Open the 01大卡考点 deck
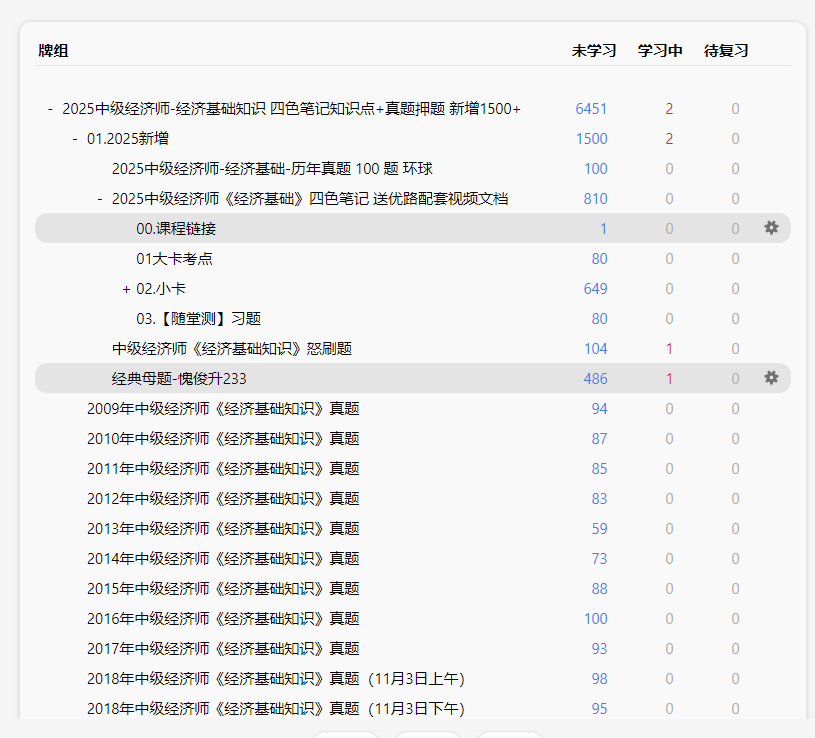The width and height of the screenshot is (815, 738). click(x=174, y=259)
